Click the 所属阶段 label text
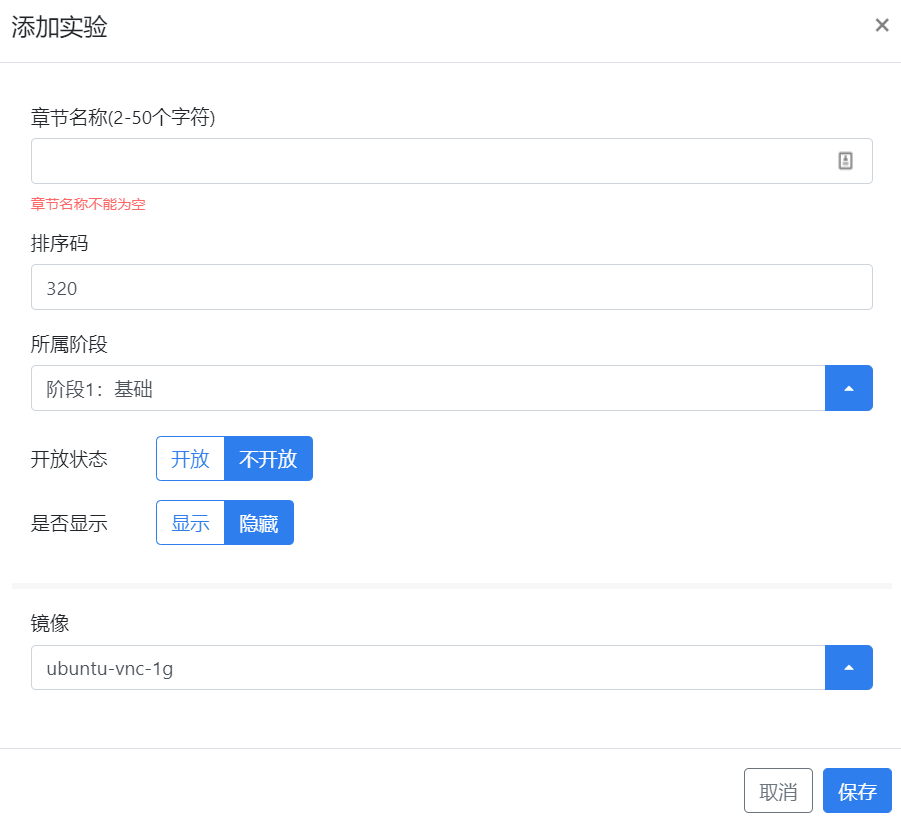This screenshot has width=901, height=823. coord(69,345)
